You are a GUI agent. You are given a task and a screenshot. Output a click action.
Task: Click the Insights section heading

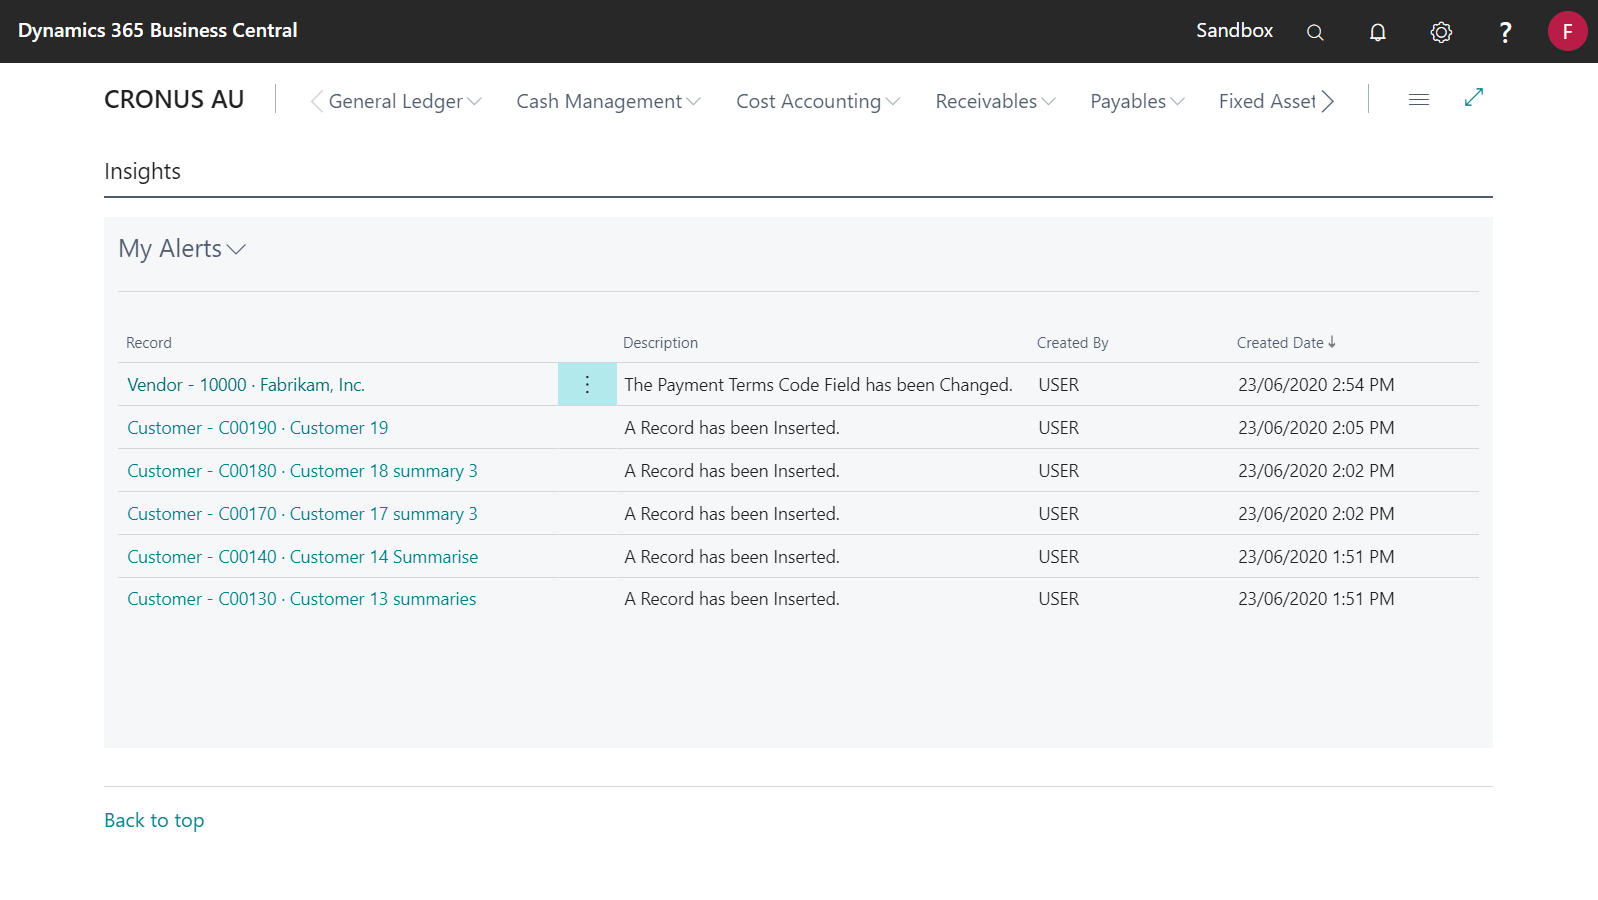(142, 171)
